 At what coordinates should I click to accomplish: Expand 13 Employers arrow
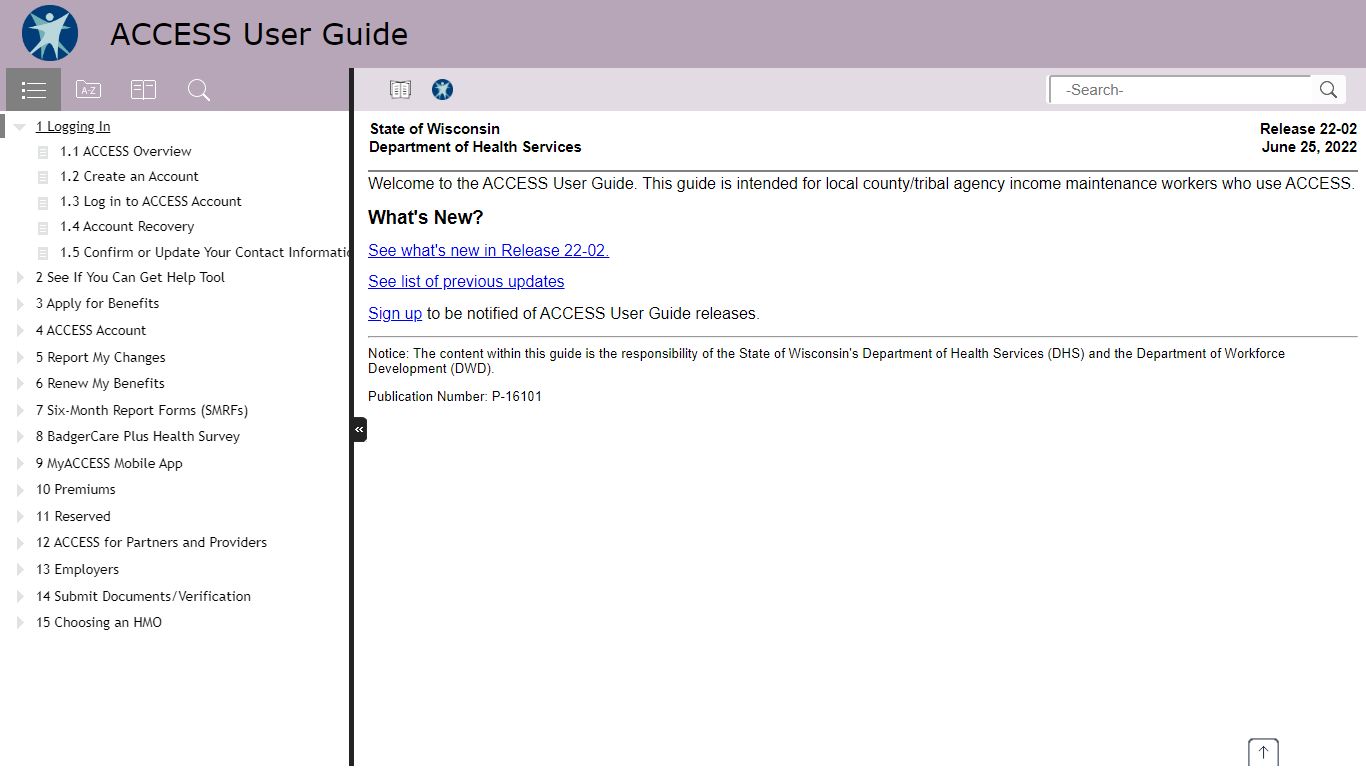coord(20,570)
